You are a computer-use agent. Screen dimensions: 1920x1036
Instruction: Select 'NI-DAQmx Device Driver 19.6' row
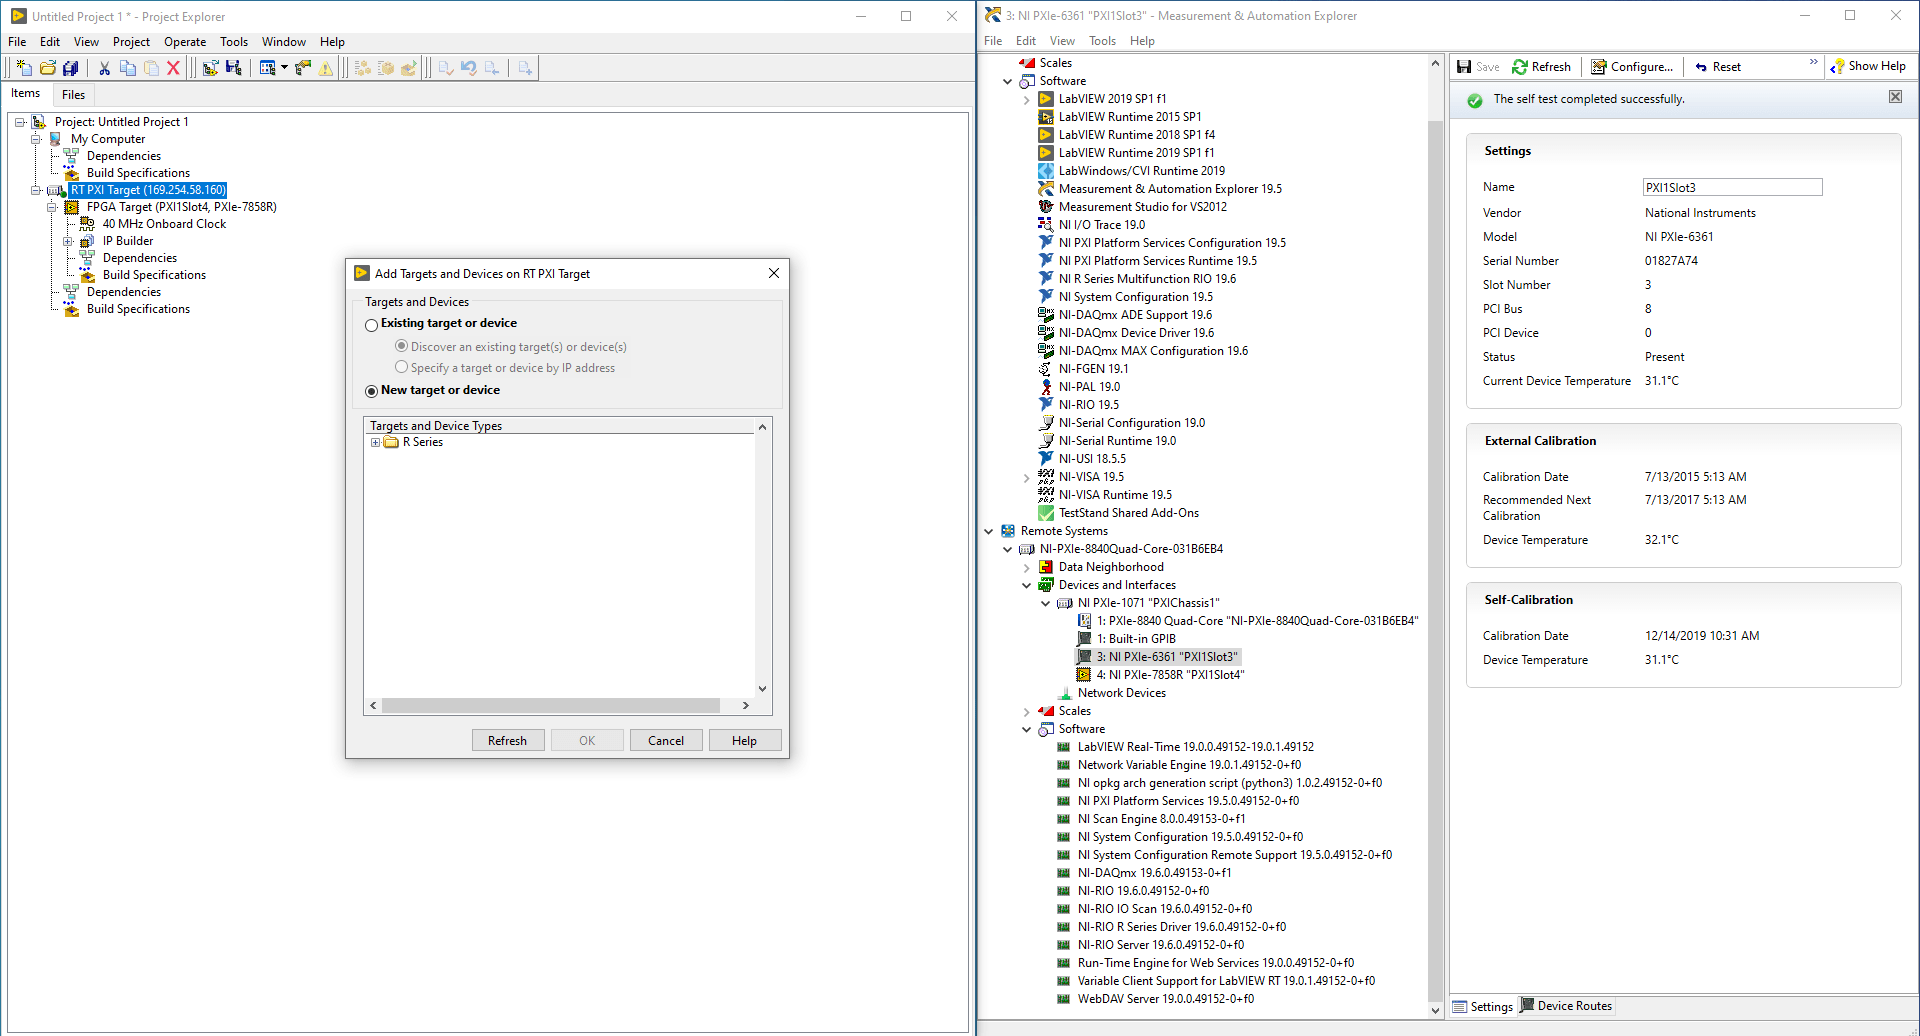coord(1127,333)
